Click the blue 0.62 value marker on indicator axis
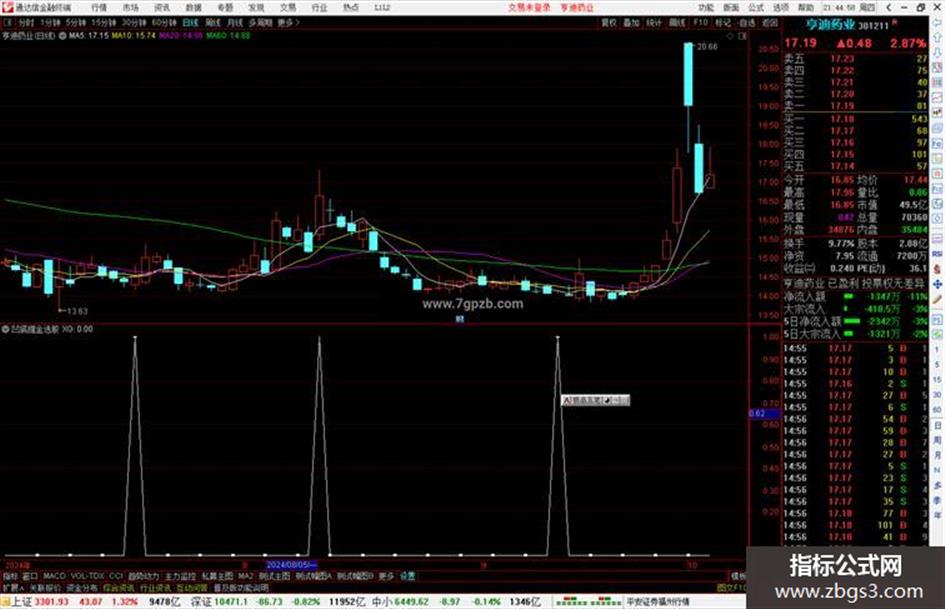 tap(764, 414)
